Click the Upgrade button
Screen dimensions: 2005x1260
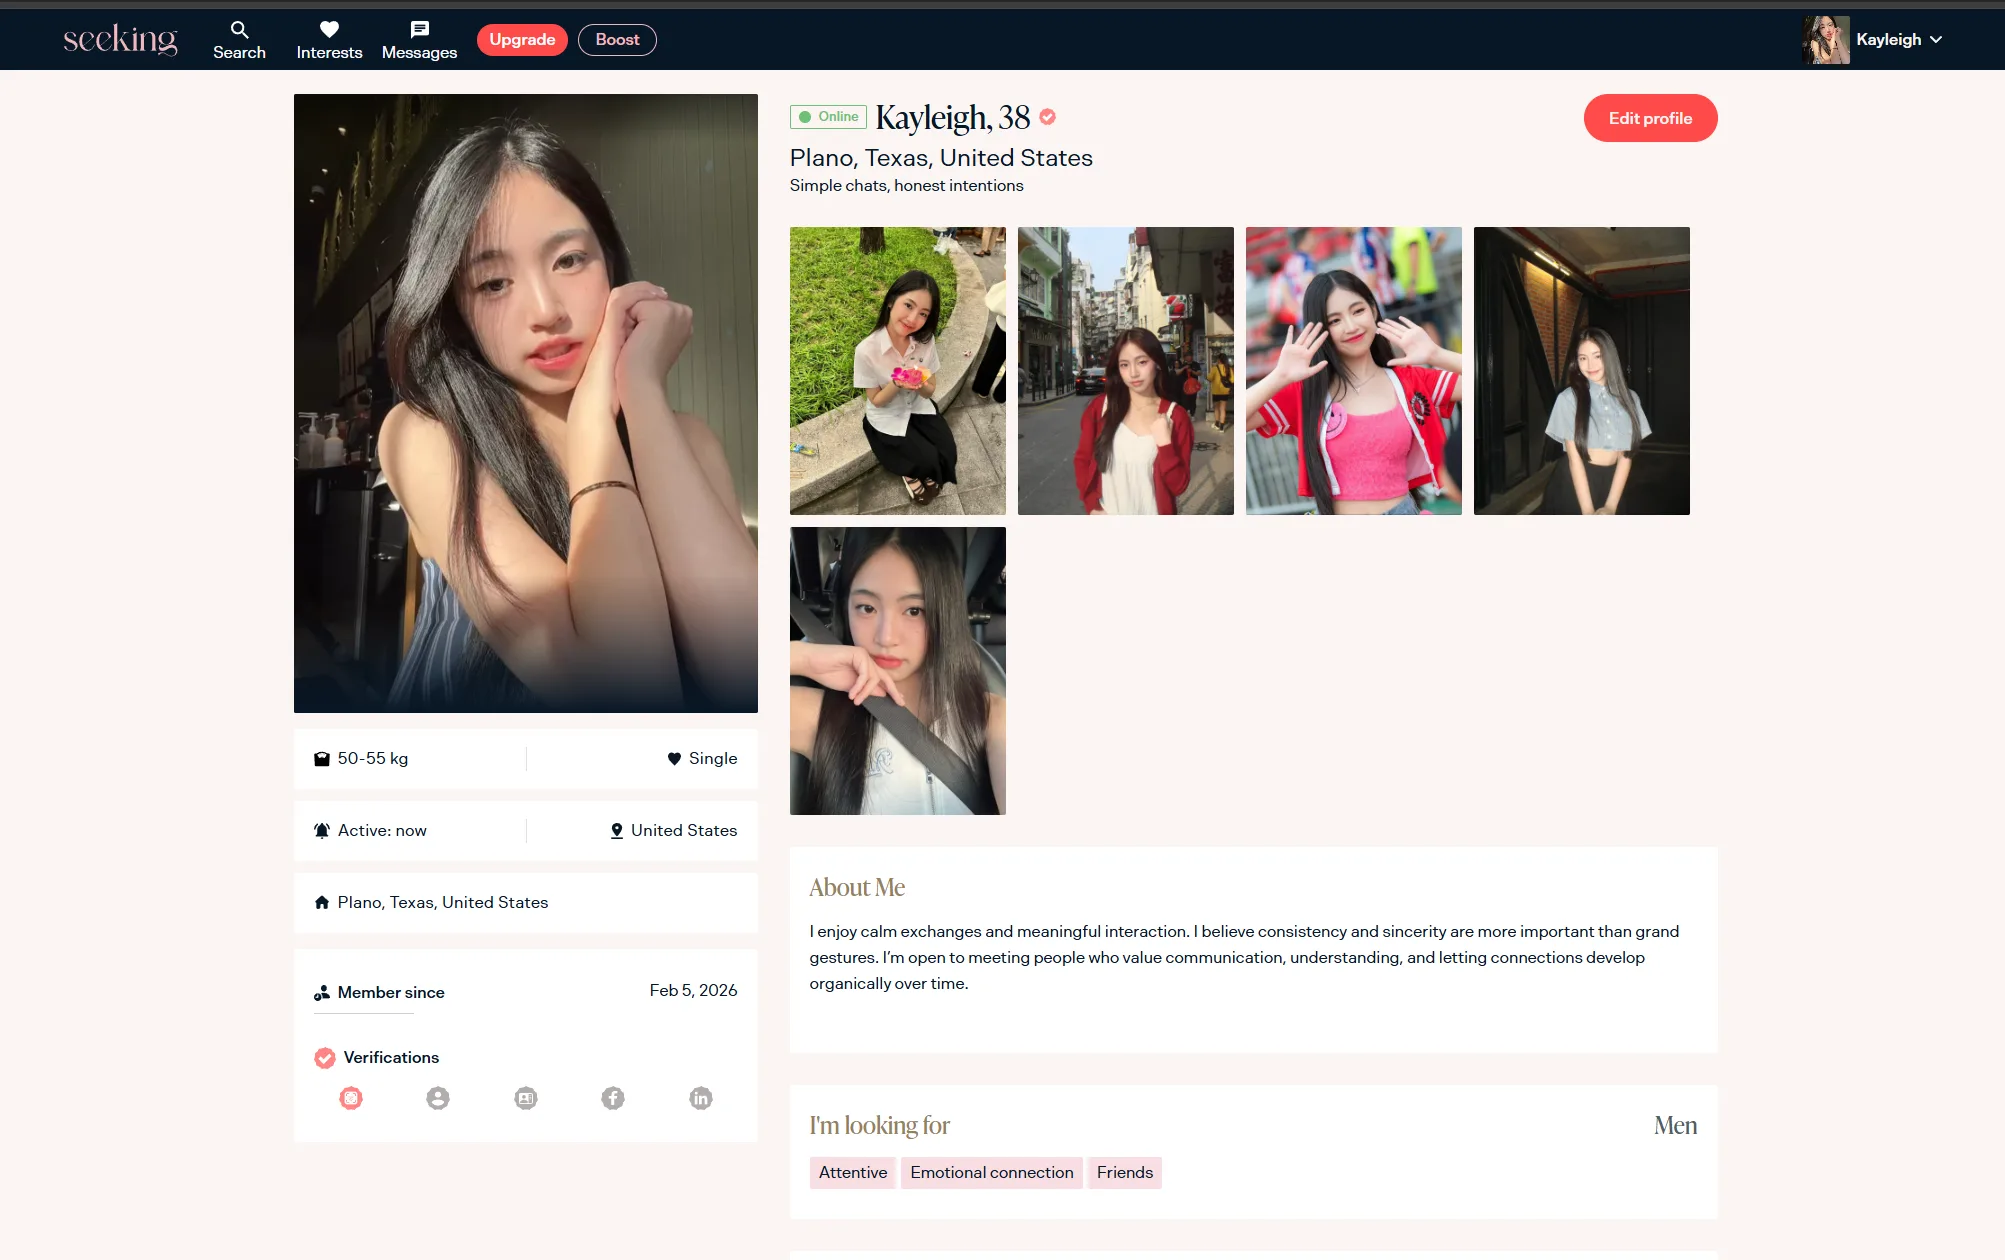click(x=522, y=40)
